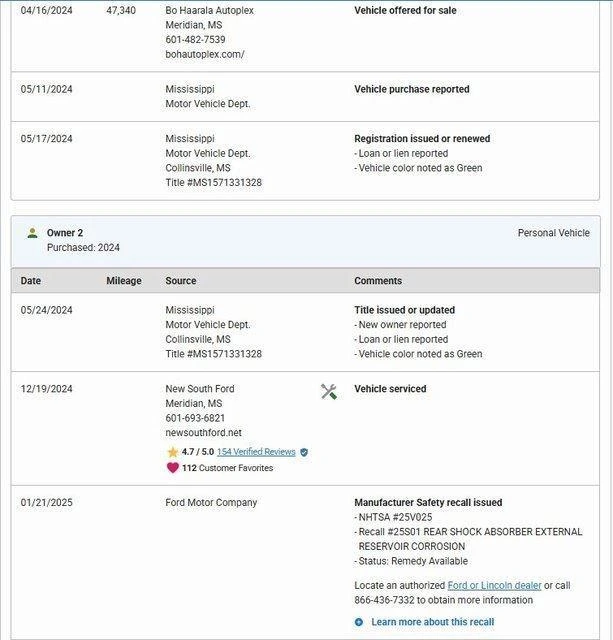Click the Comments column header
Image resolution: width=613 pixels, height=640 pixels.
pos(378,281)
